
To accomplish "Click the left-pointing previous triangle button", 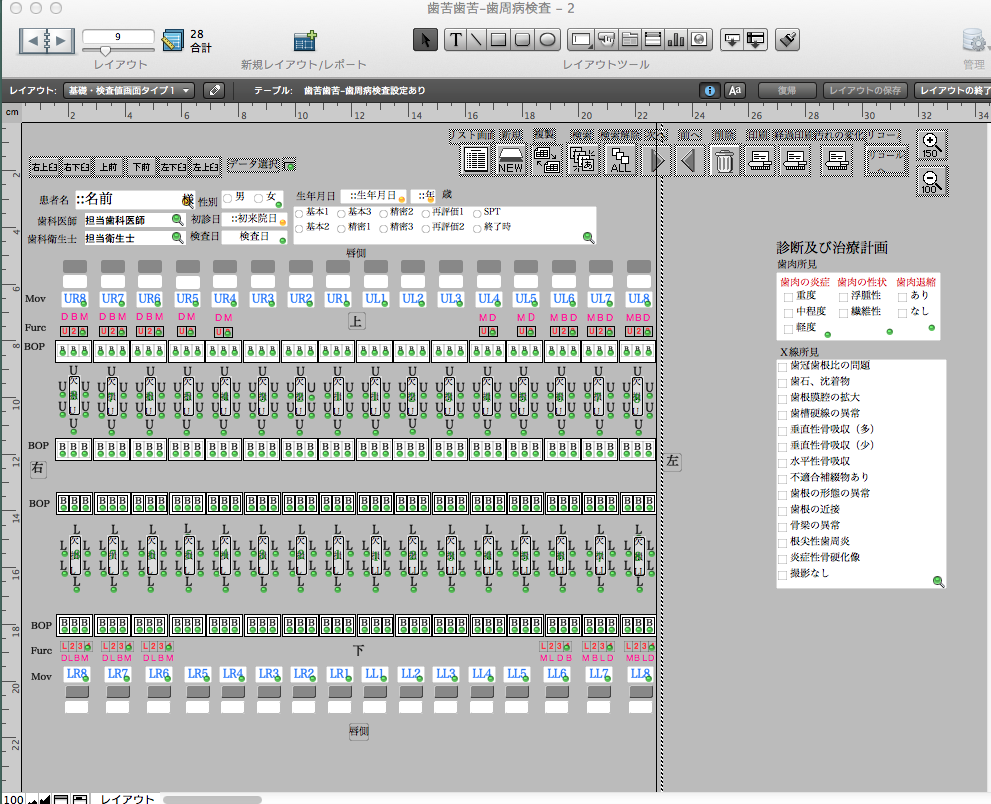I will tap(689, 160).
